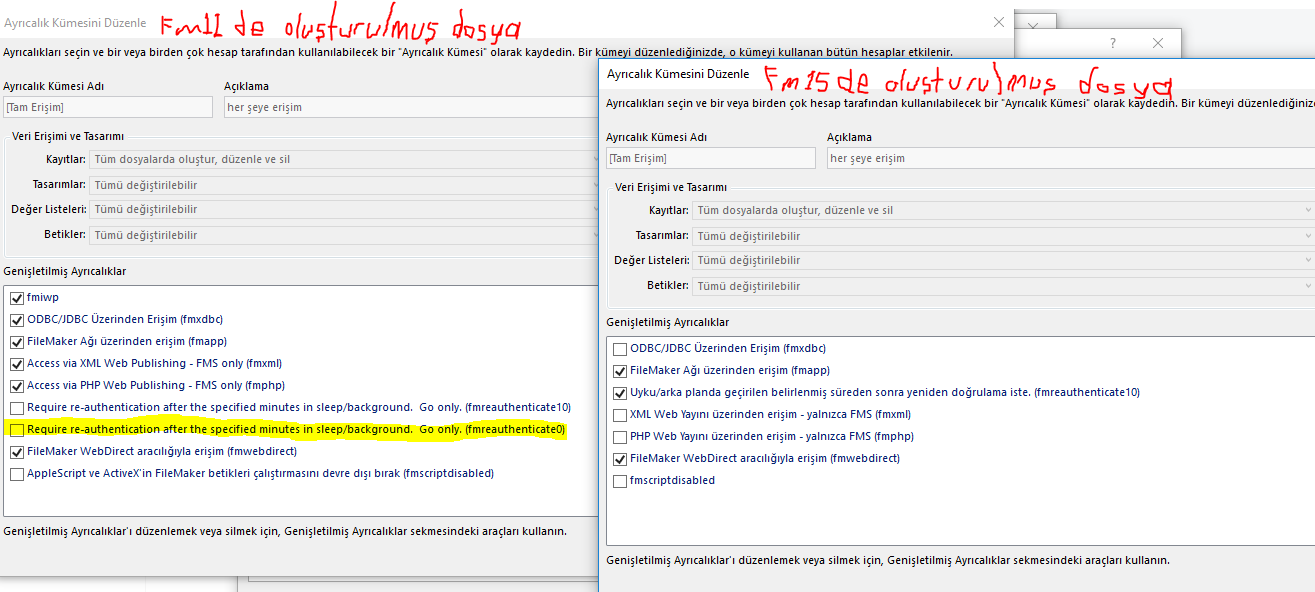Uncheck FileMaker WebDirect (fmwebdirect) in right dialog
1315x592 pixels.
[620, 459]
